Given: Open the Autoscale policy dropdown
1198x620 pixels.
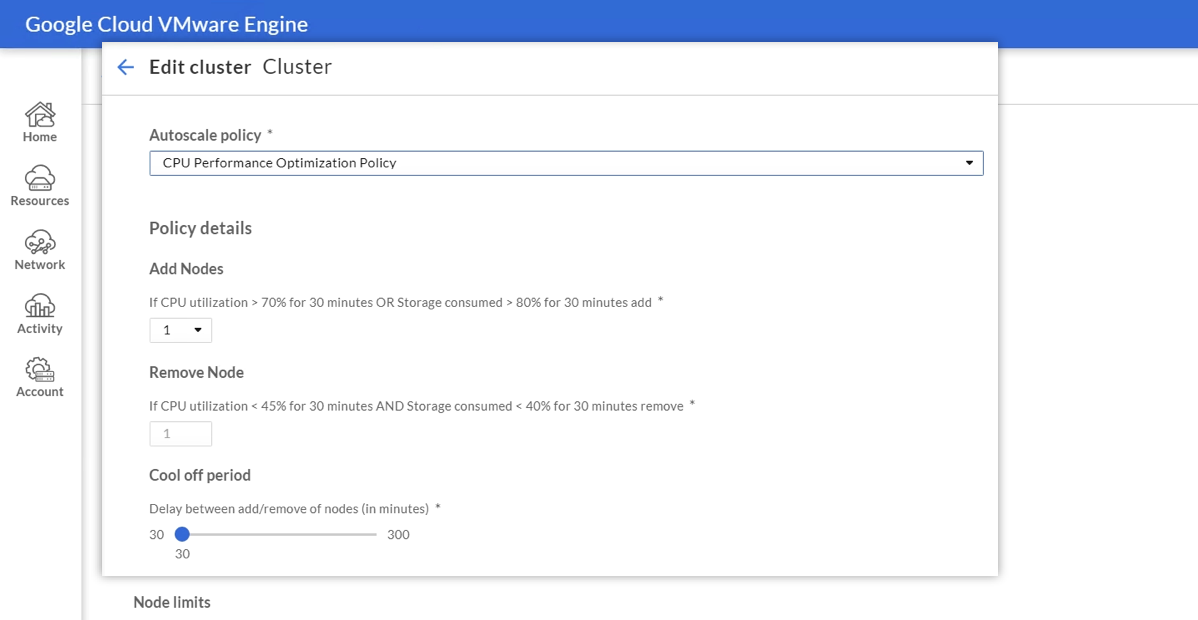Looking at the screenshot, I should 566,163.
